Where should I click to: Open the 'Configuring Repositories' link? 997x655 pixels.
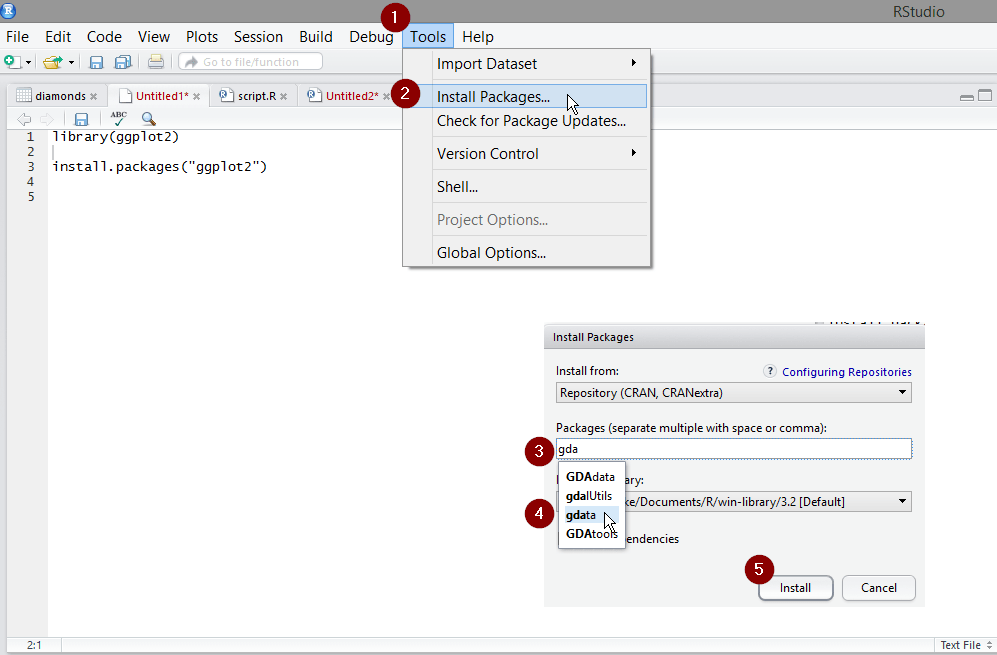click(x=847, y=372)
